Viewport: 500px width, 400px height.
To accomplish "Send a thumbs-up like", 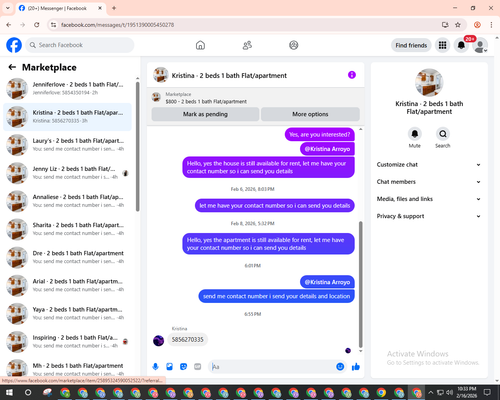I will click(356, 367).
